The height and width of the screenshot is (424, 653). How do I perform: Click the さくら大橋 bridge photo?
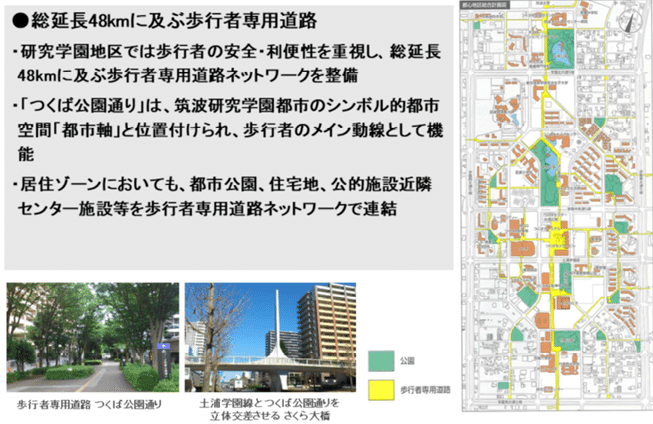point(270,337)
